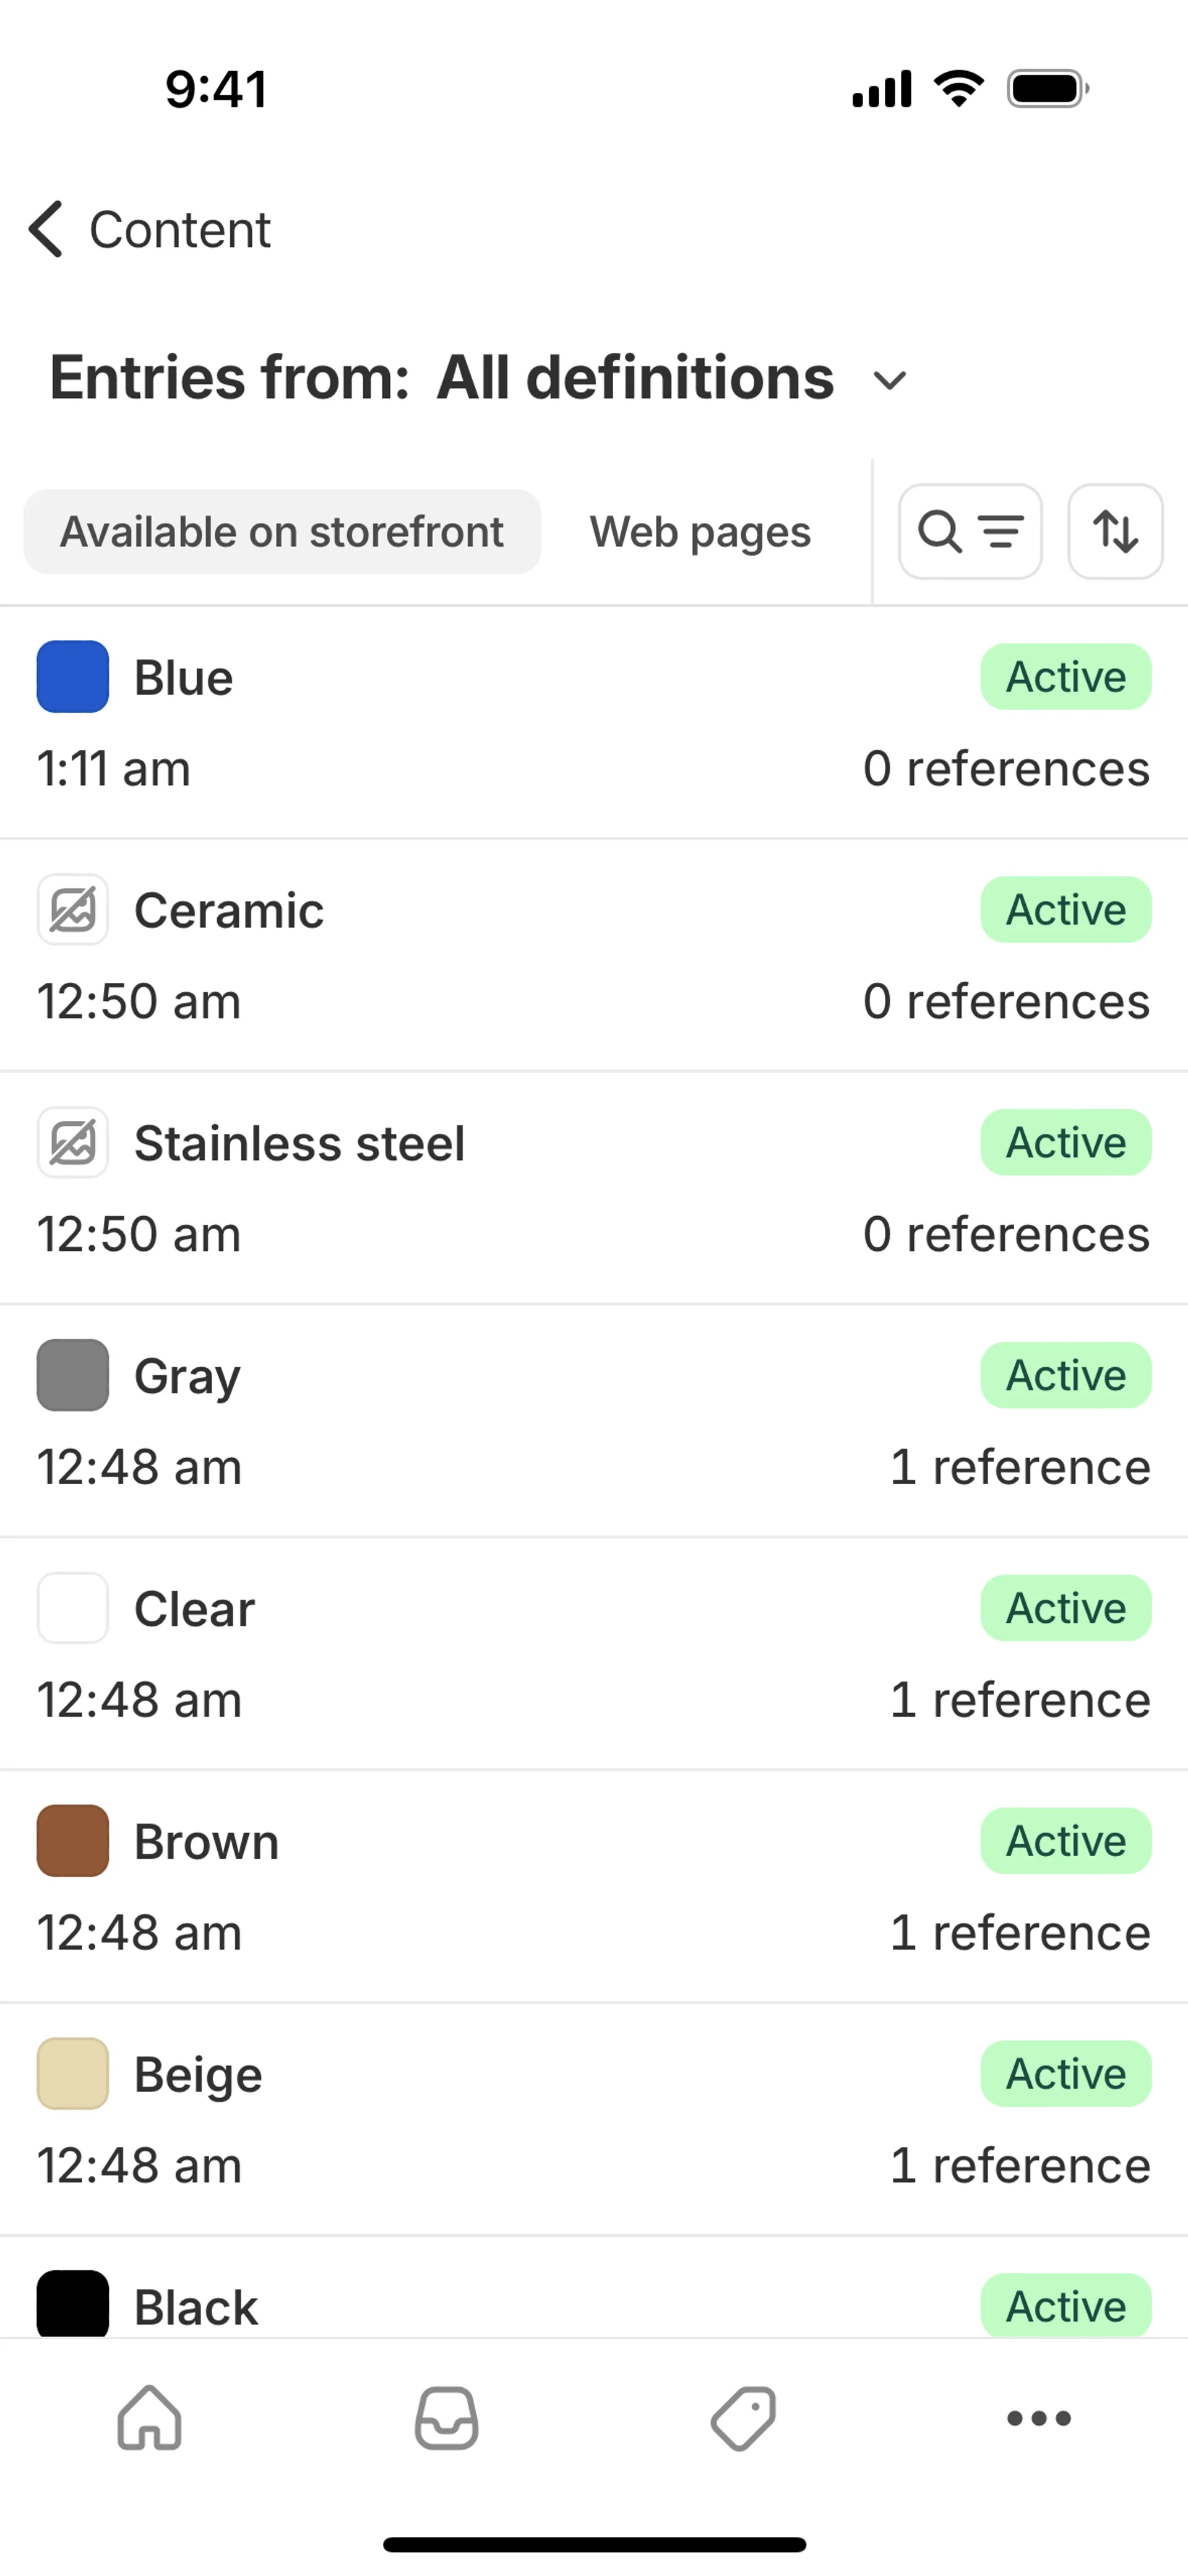Open the Products tag tab
This screenshot has width=1188, height=2576.
[743, 2418]
